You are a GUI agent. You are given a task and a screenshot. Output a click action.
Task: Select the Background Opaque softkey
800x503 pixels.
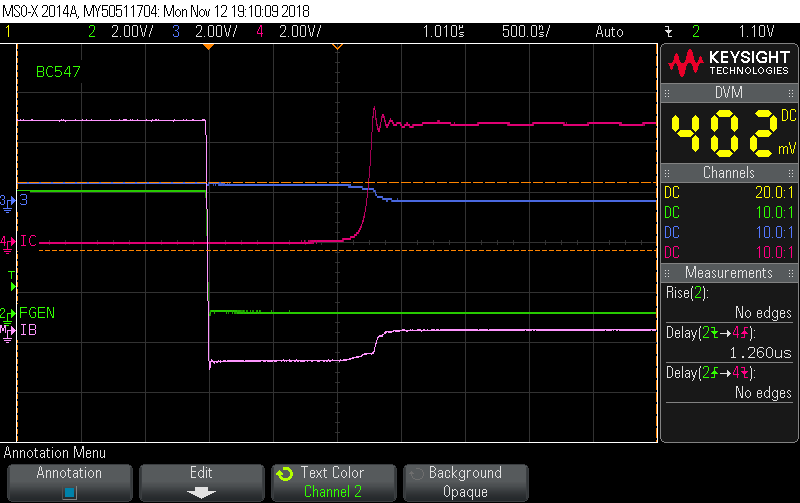point(465,483)
